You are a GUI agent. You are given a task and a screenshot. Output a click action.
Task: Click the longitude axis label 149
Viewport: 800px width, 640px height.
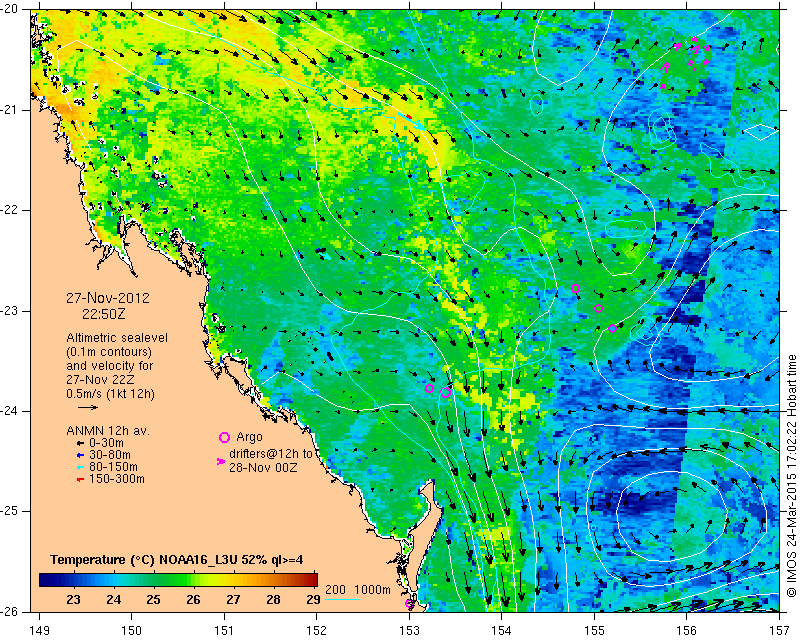(40, 630)
